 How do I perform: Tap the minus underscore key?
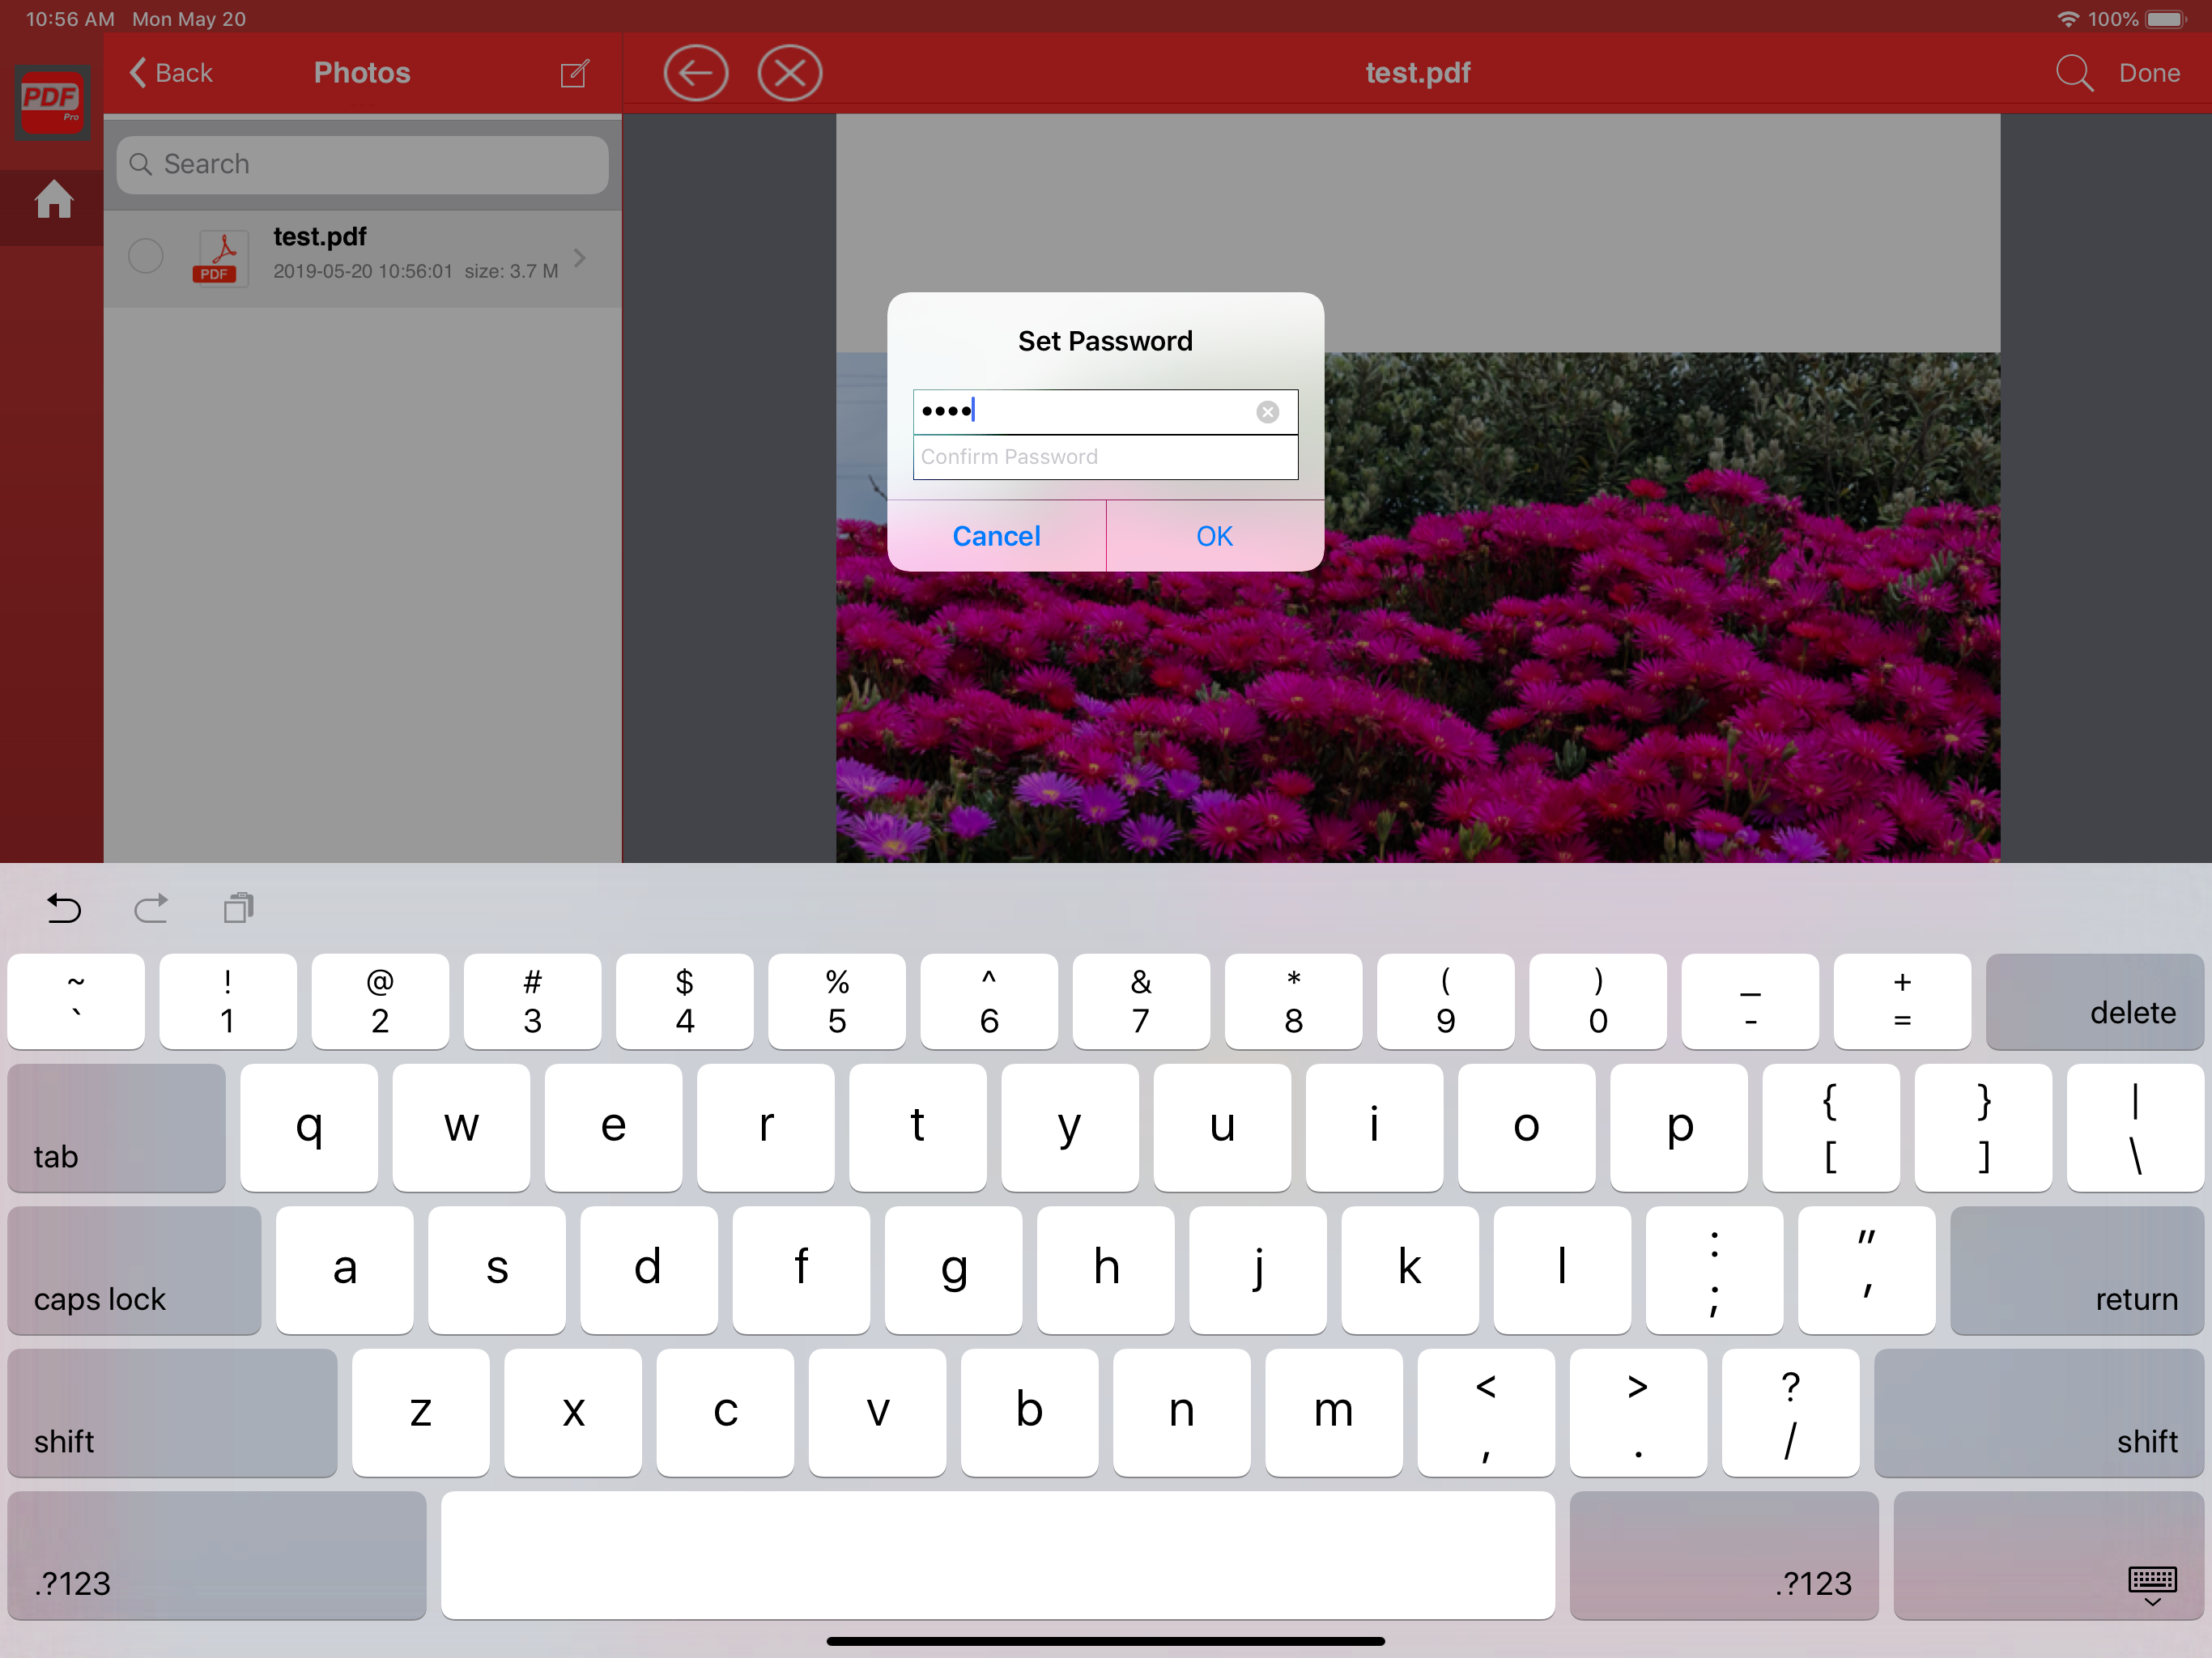coord(1750,1001)
